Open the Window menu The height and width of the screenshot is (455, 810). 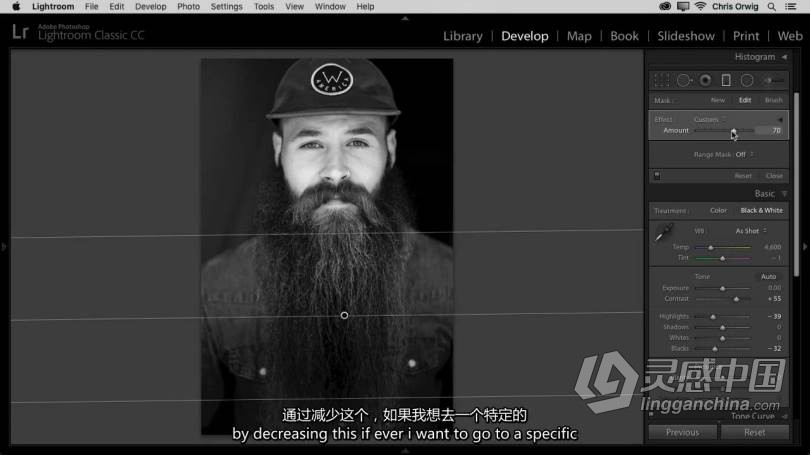click(x=330, y=7)
